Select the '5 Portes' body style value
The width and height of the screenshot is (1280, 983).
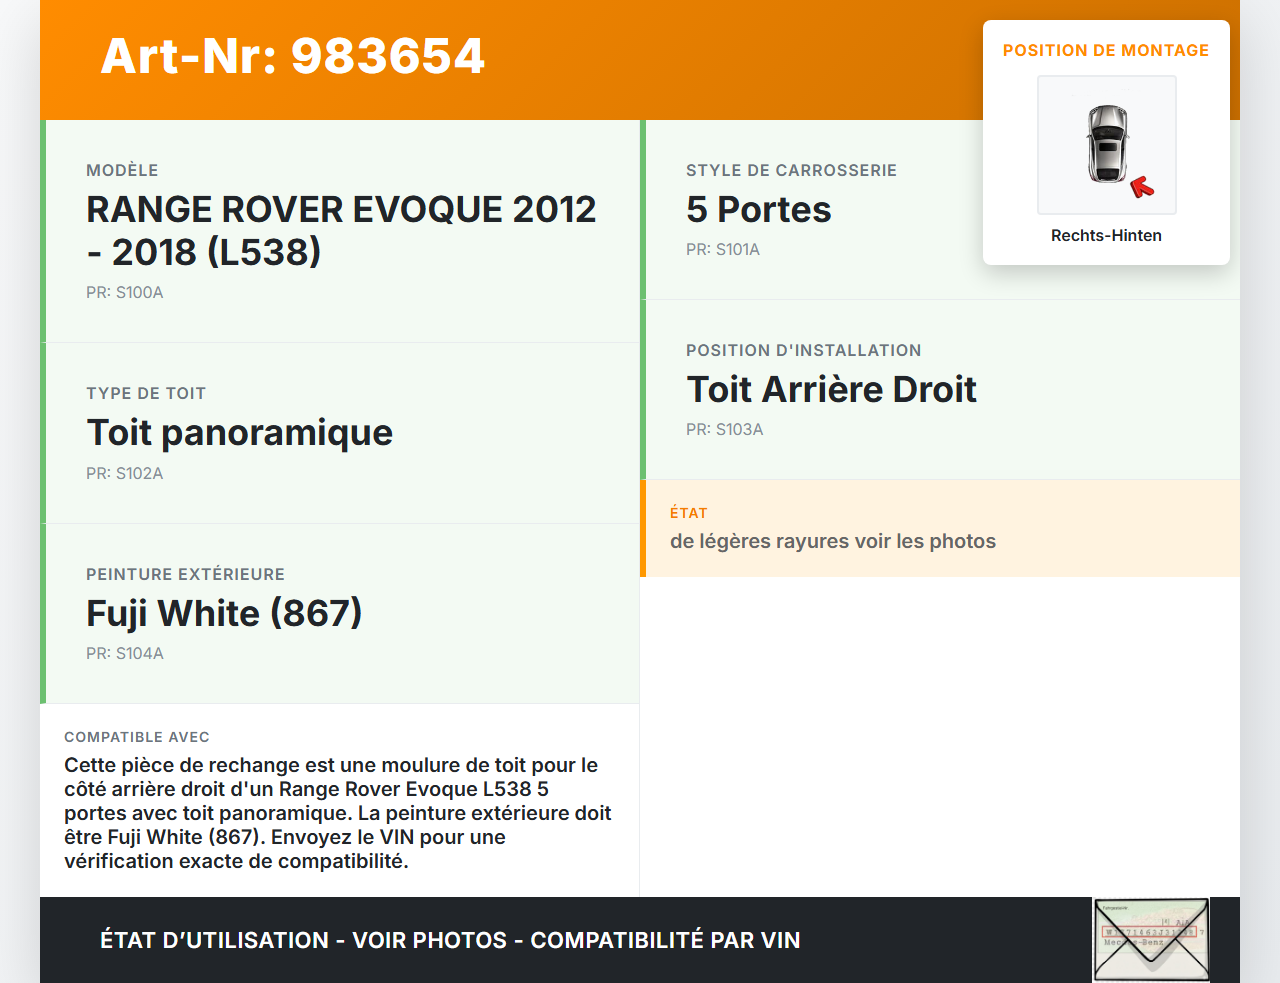759,210
